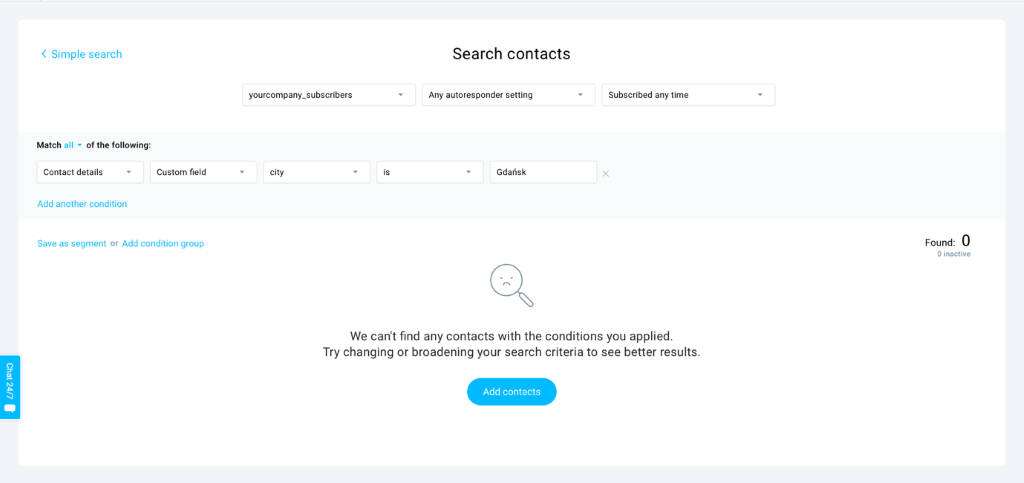
Task: Open the Chat 24/7 widget
Action: click(x=10, y=387)
